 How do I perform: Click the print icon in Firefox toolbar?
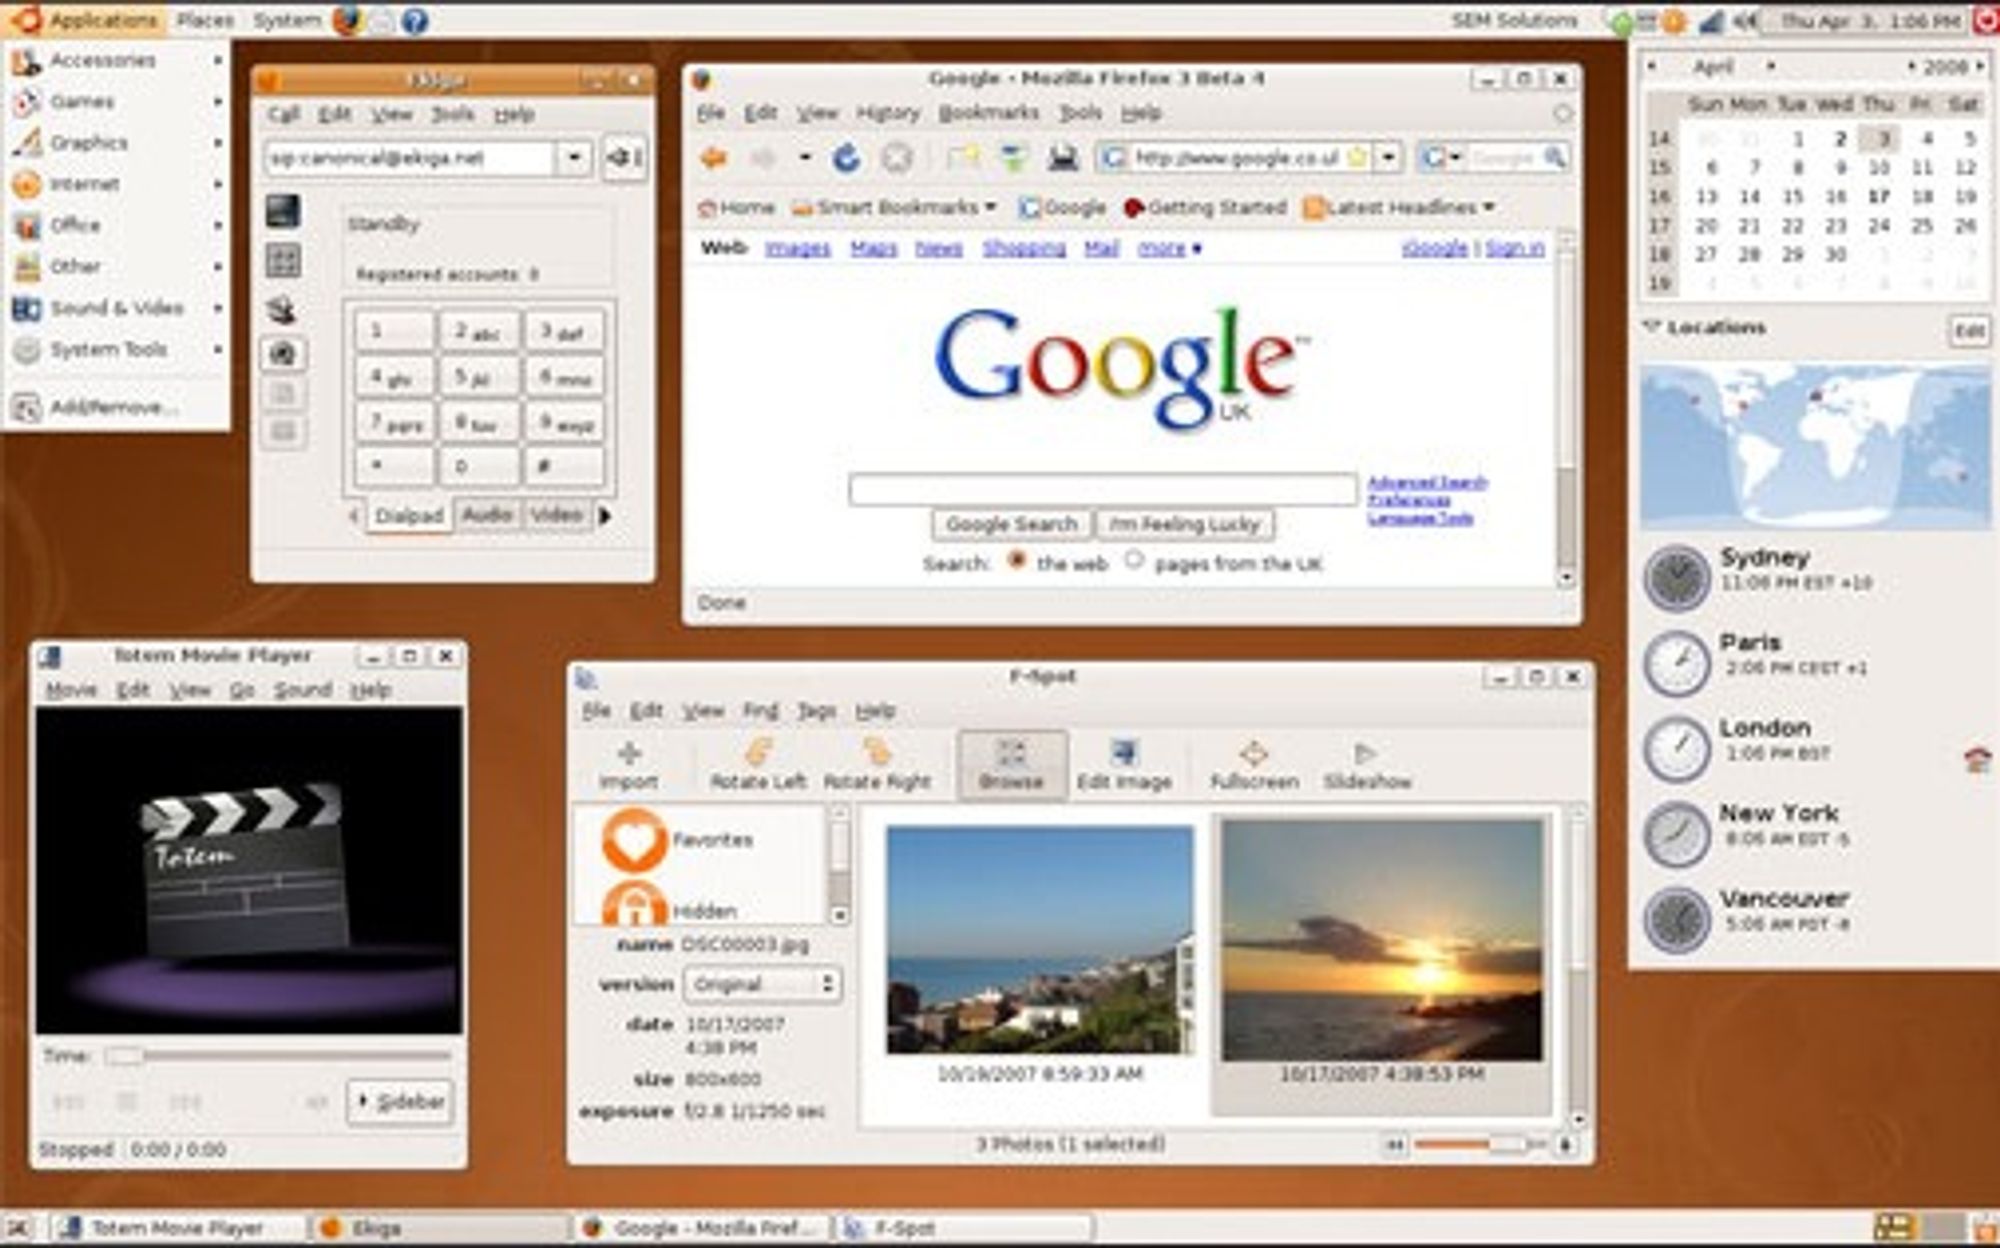pyautogui.click(x=1061, y=158)
